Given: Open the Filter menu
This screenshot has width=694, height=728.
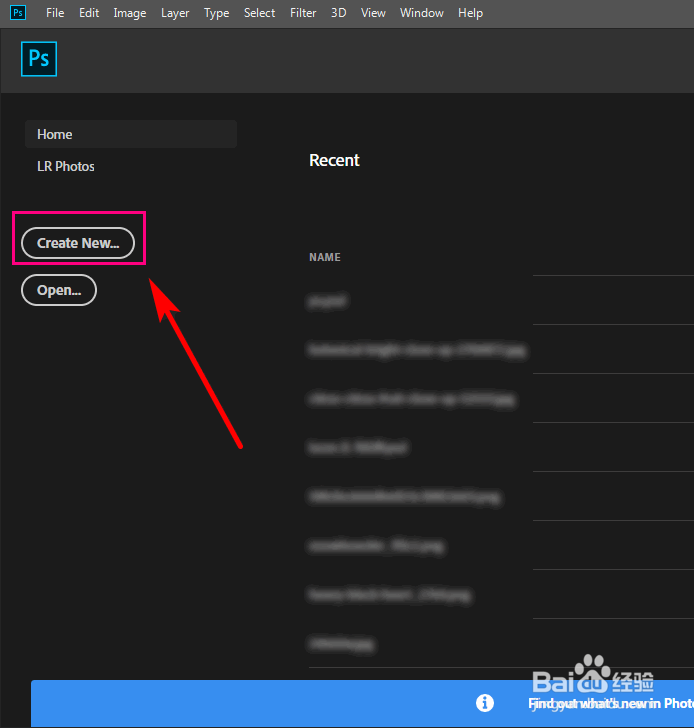Looking at the screenshot, I should [x=303, y=13].
